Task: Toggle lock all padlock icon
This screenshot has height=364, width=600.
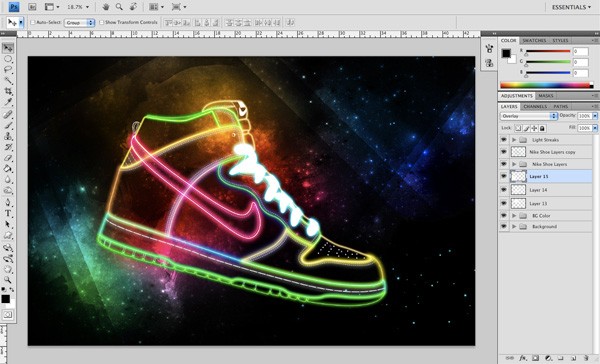Action: coord(542,128)
